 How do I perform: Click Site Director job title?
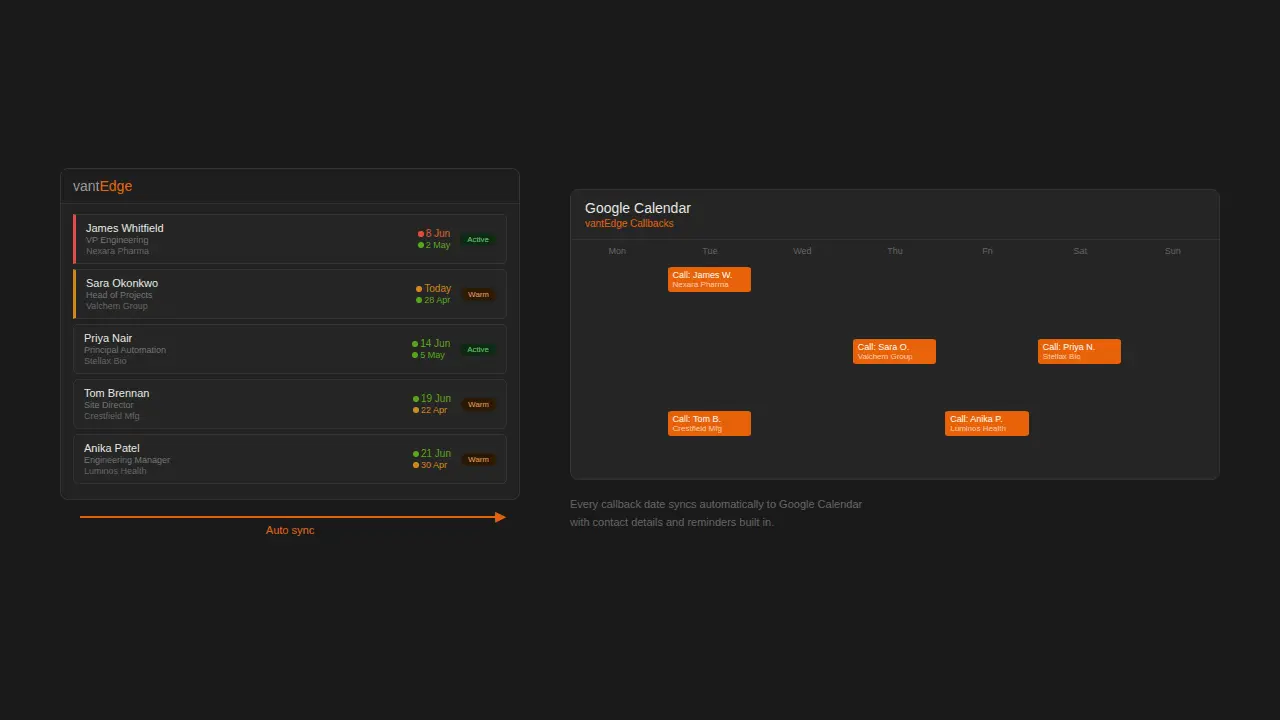pyautogui.click(x=109, y=405)
